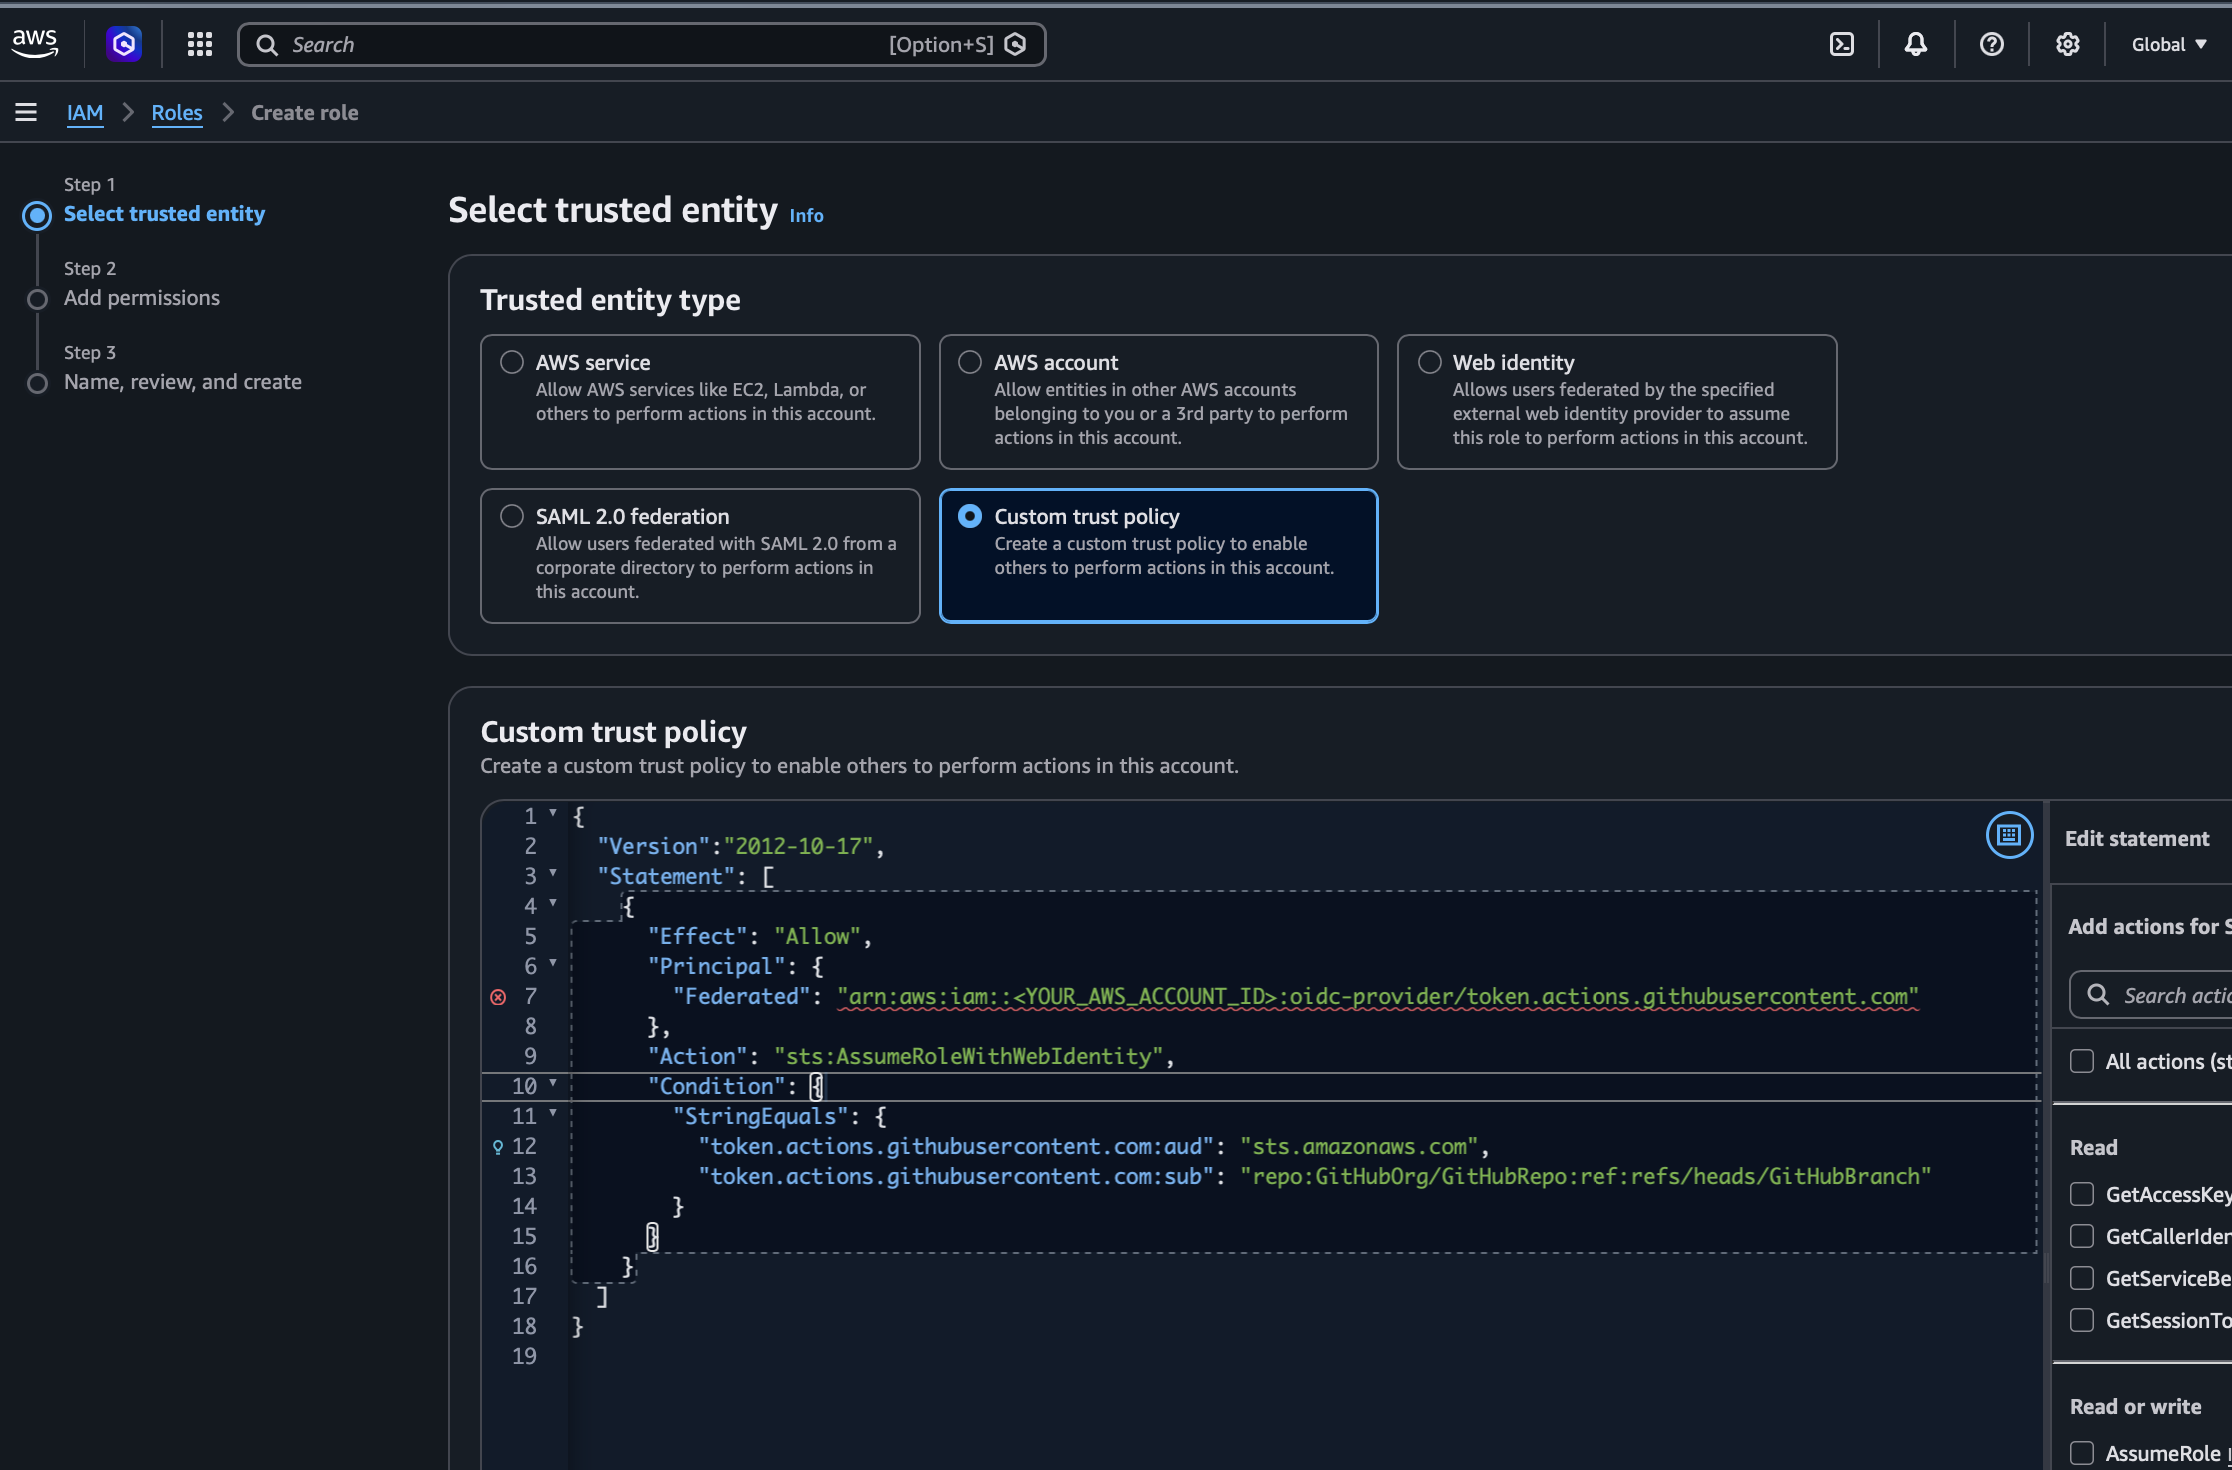The height and width of the screenshot is (1470, 2232).
Task: Click the Amazon Q icon inside search bar
Action: [1015, 44]
